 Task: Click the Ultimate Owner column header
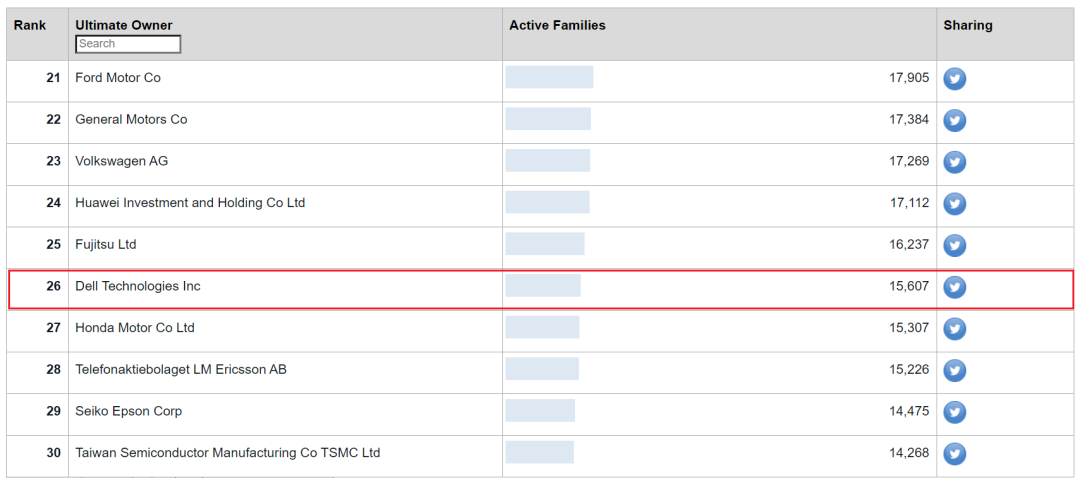click(x=124, y=25)
